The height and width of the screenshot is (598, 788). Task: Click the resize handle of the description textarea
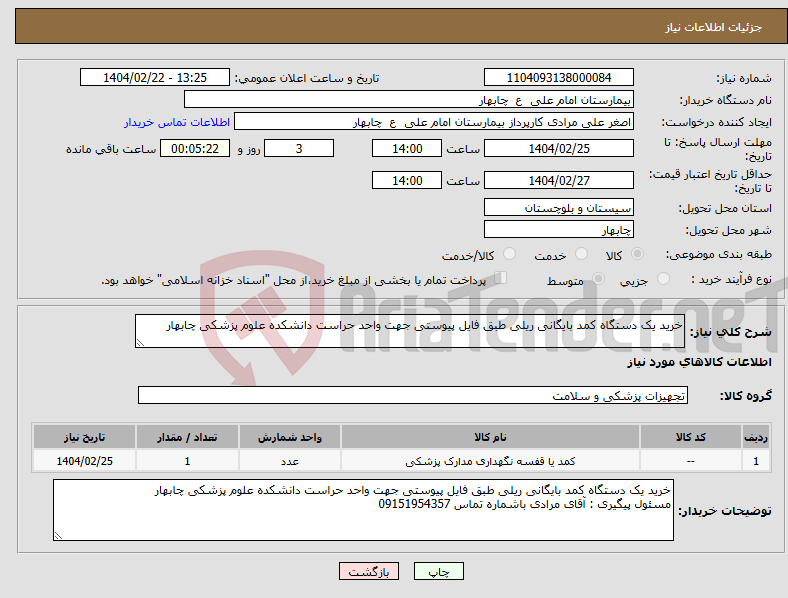140,343
